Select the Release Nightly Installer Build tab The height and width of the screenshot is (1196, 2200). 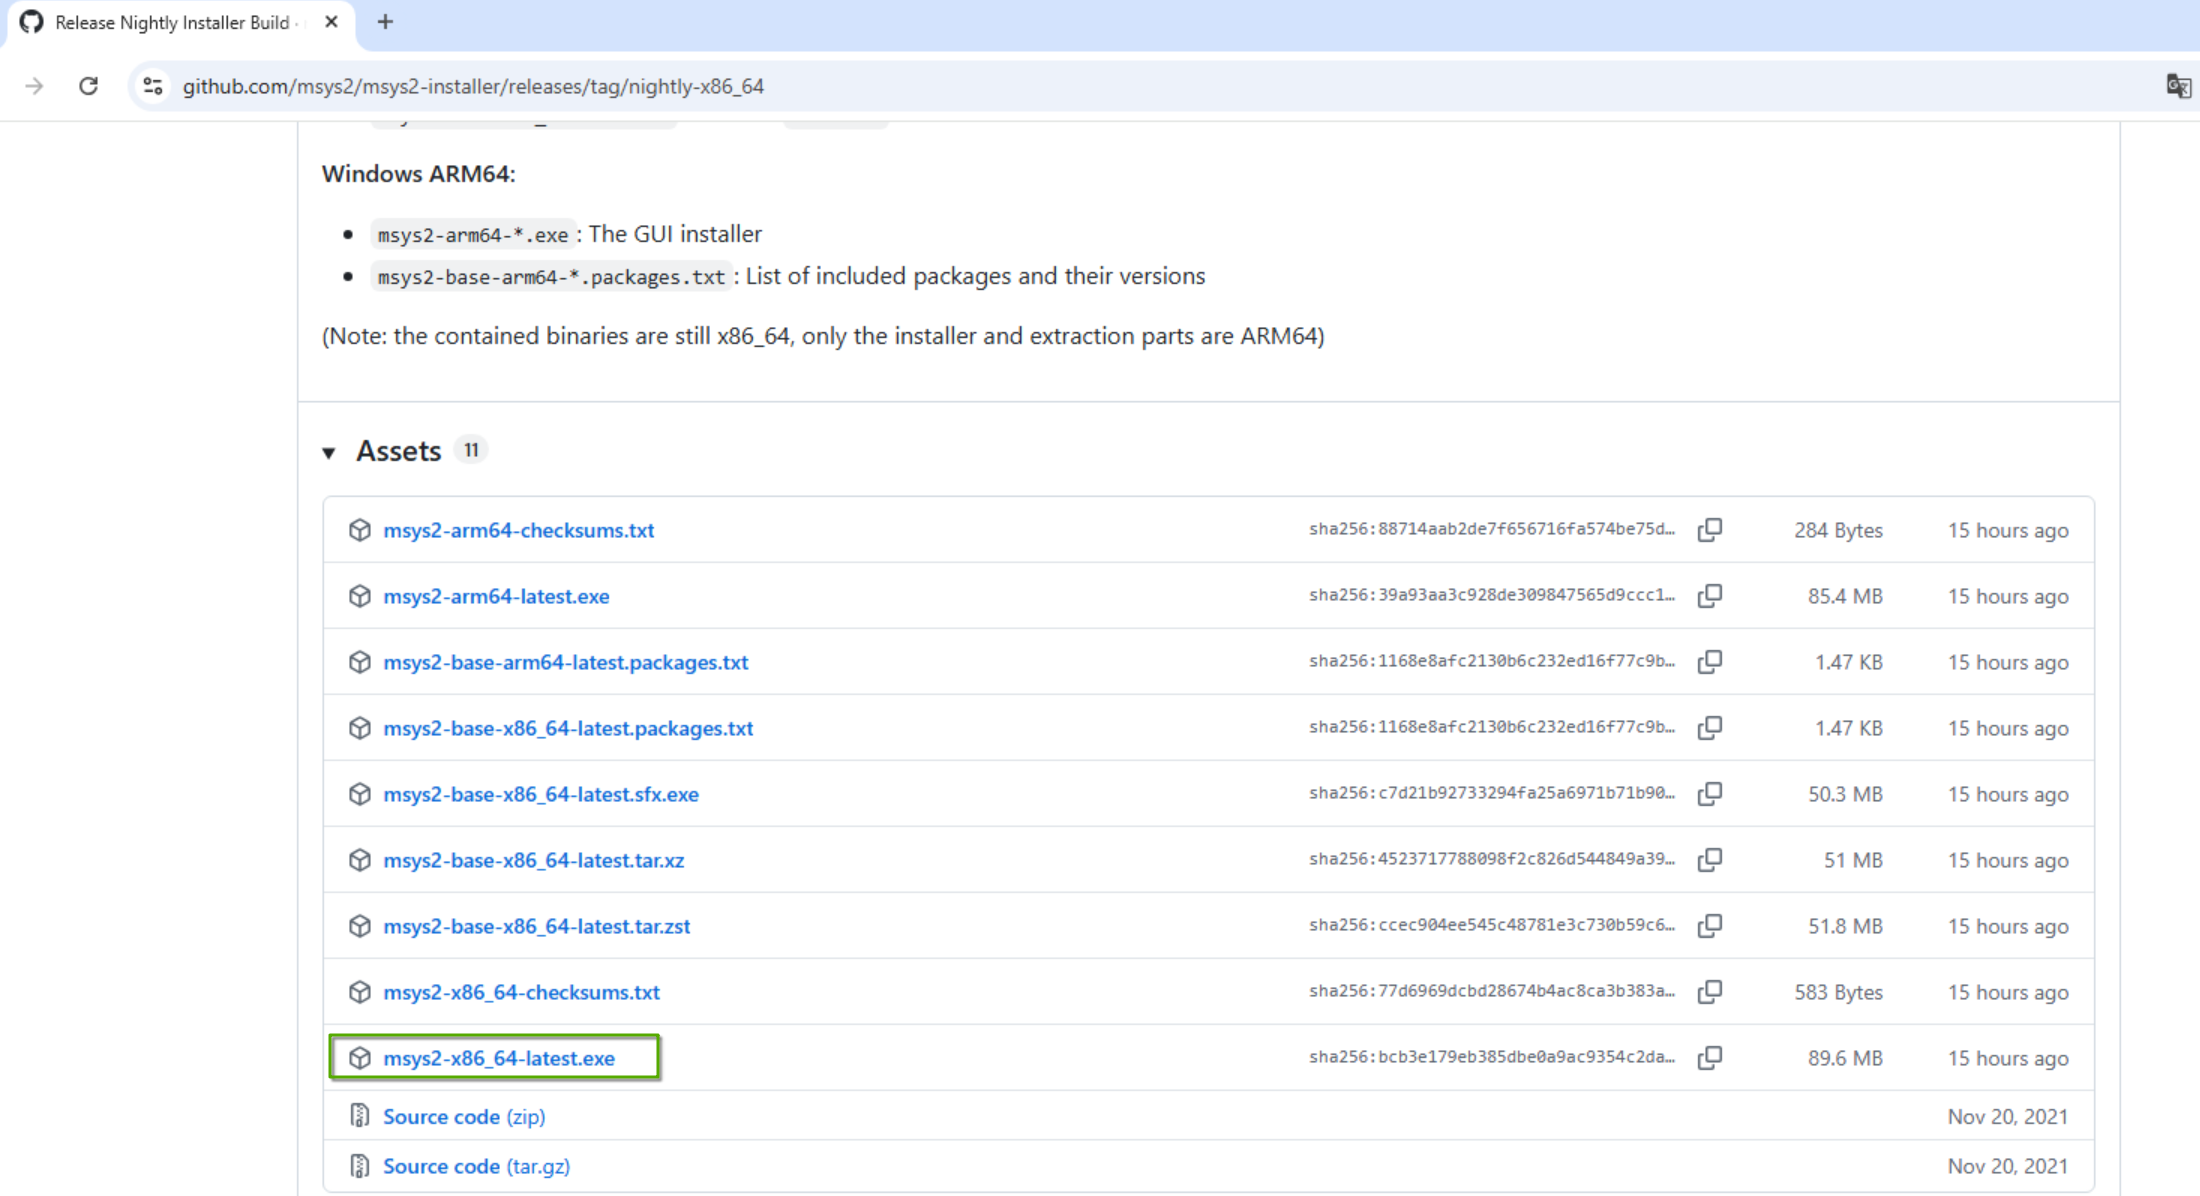pos(172,22)
